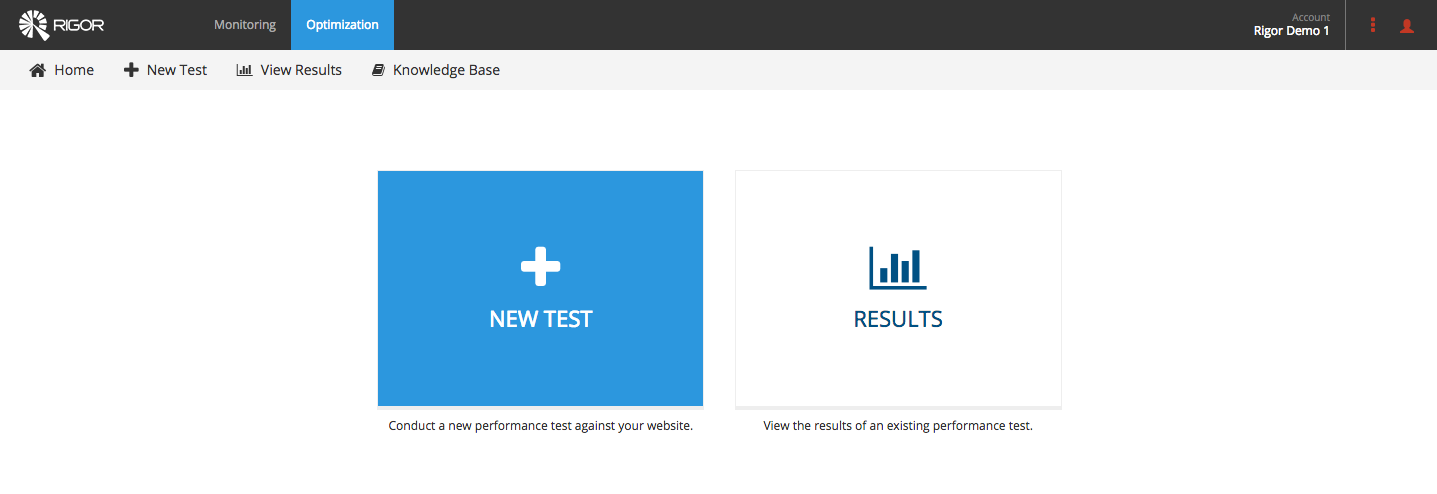Viewport: 1437px width, 494px height.
Task: Click the large bar chart icon in Results tile
Action: click(898, 267)
